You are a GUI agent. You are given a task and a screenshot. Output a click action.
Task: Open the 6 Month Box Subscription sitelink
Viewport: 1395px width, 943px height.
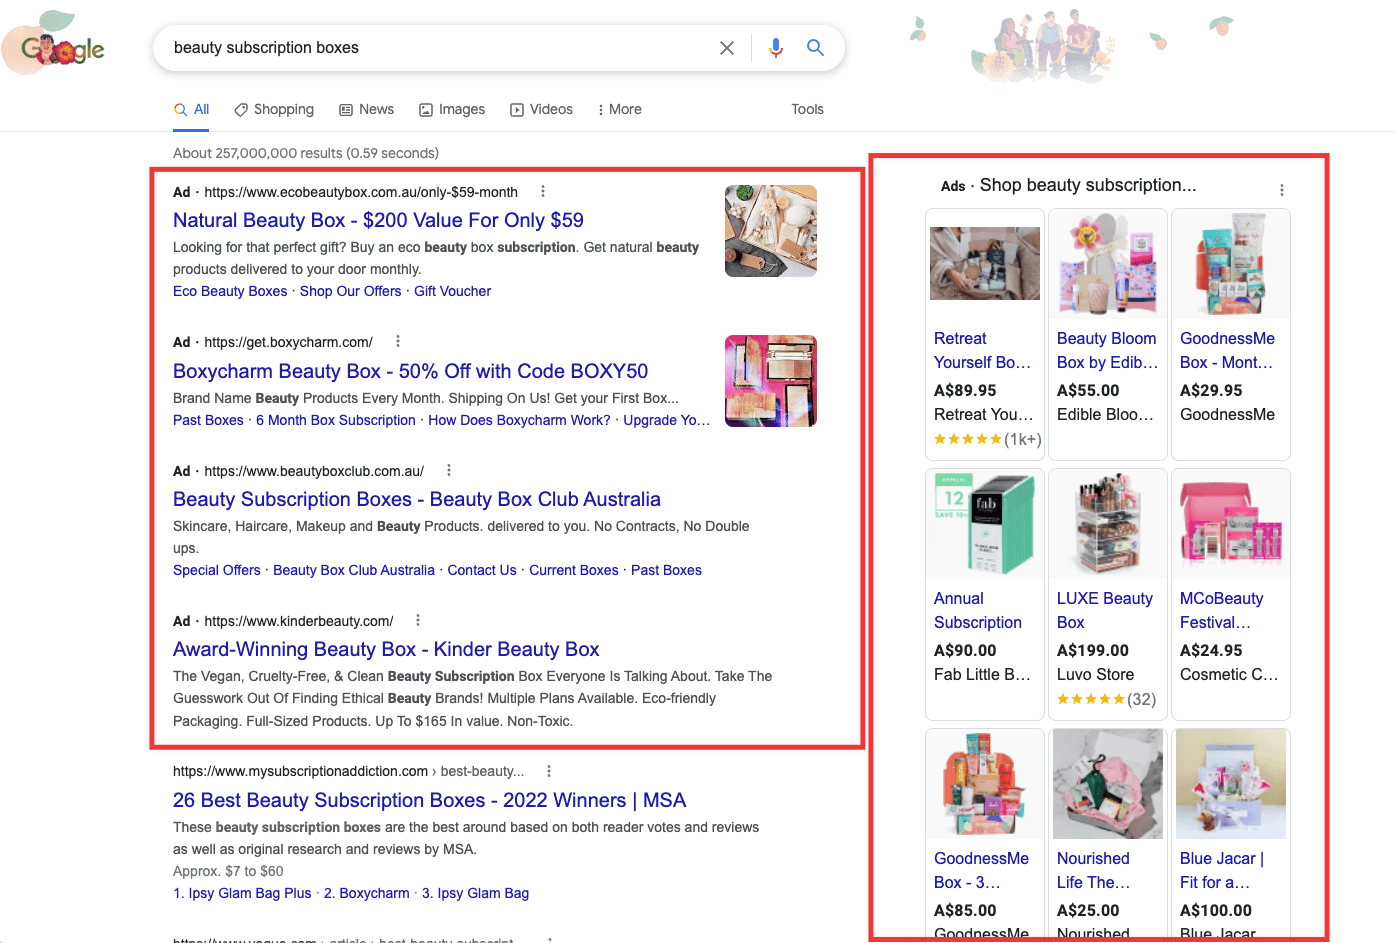coord(336,420)
